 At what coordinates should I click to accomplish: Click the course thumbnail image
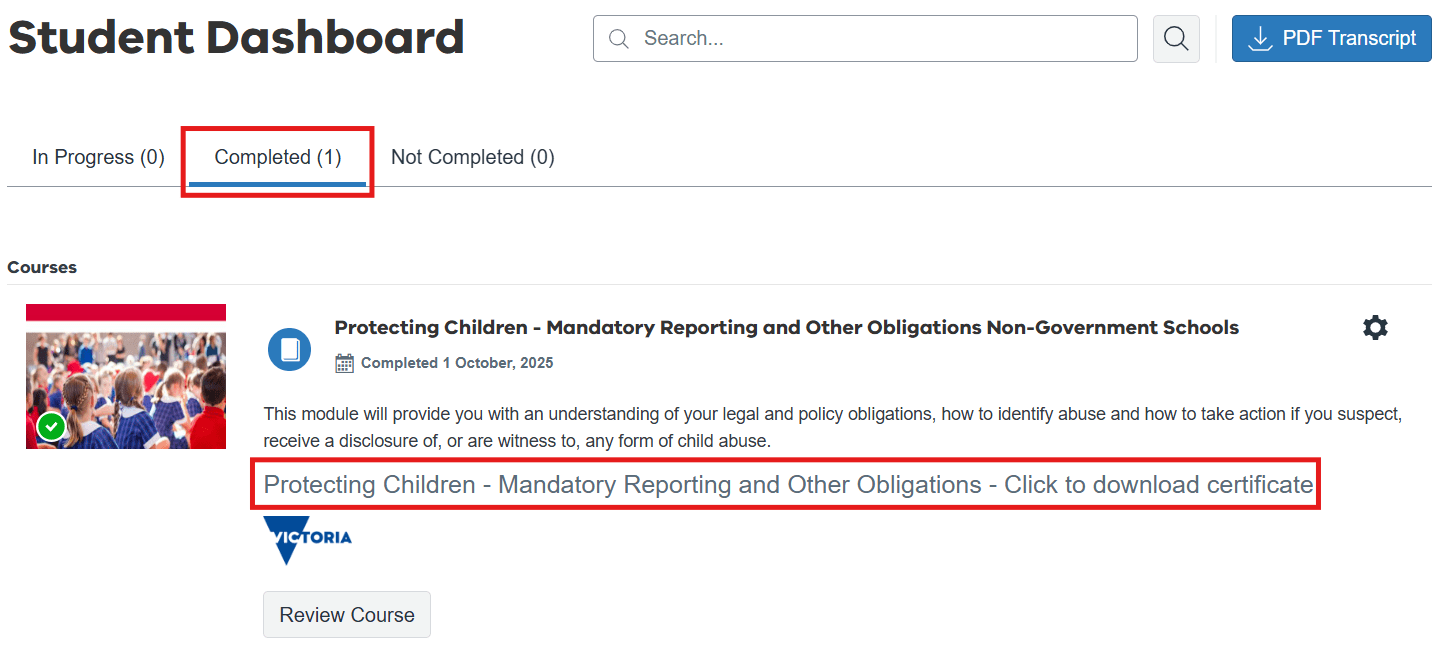pyautogui.click(x=126, y=377)
